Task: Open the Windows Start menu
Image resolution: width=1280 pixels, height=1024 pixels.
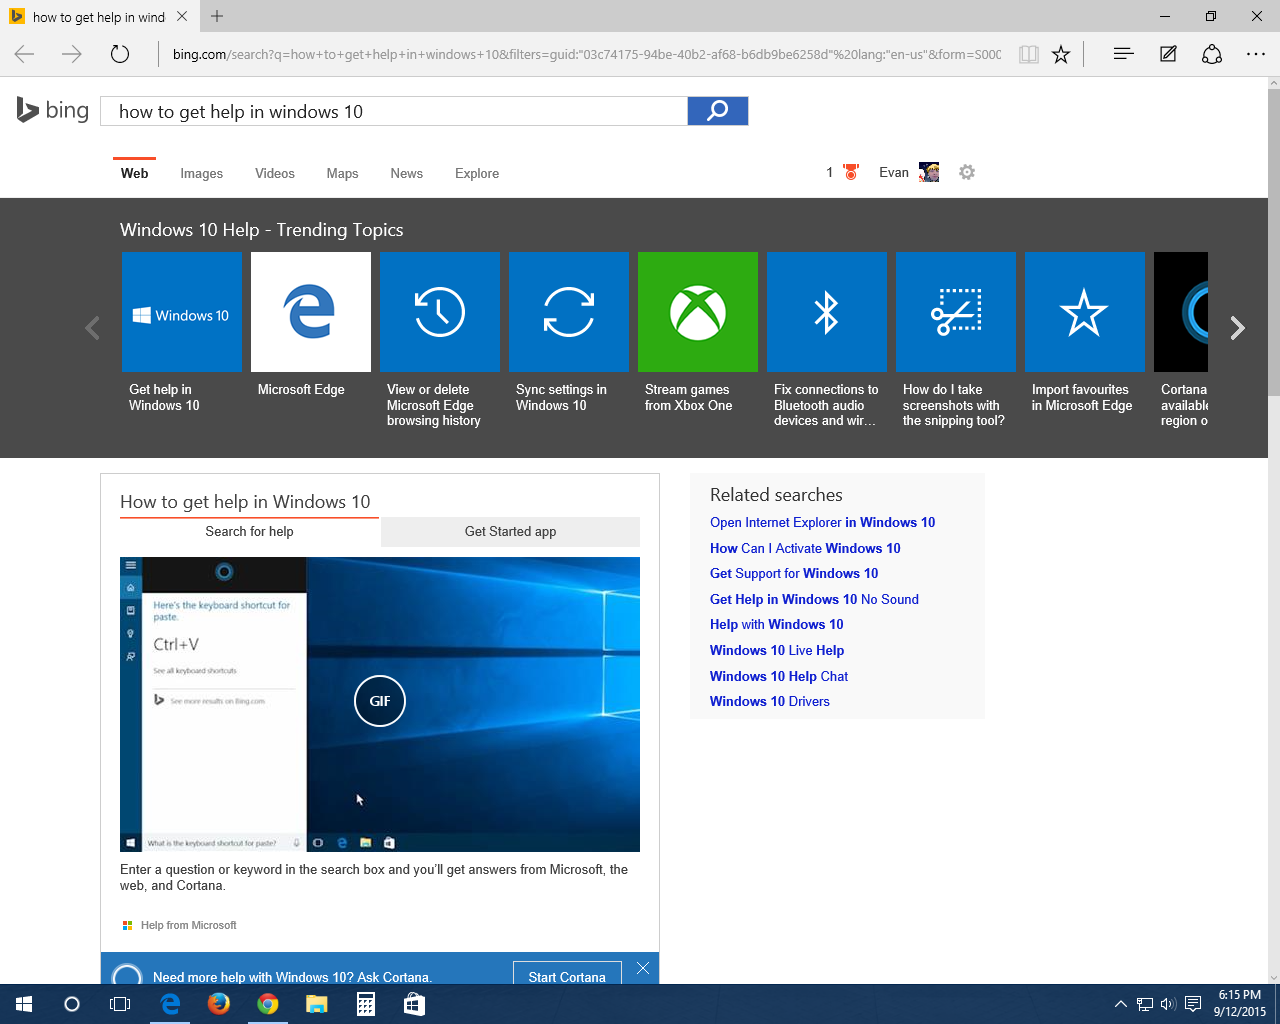Action: pyautogui.click(x=24, y=1004)
